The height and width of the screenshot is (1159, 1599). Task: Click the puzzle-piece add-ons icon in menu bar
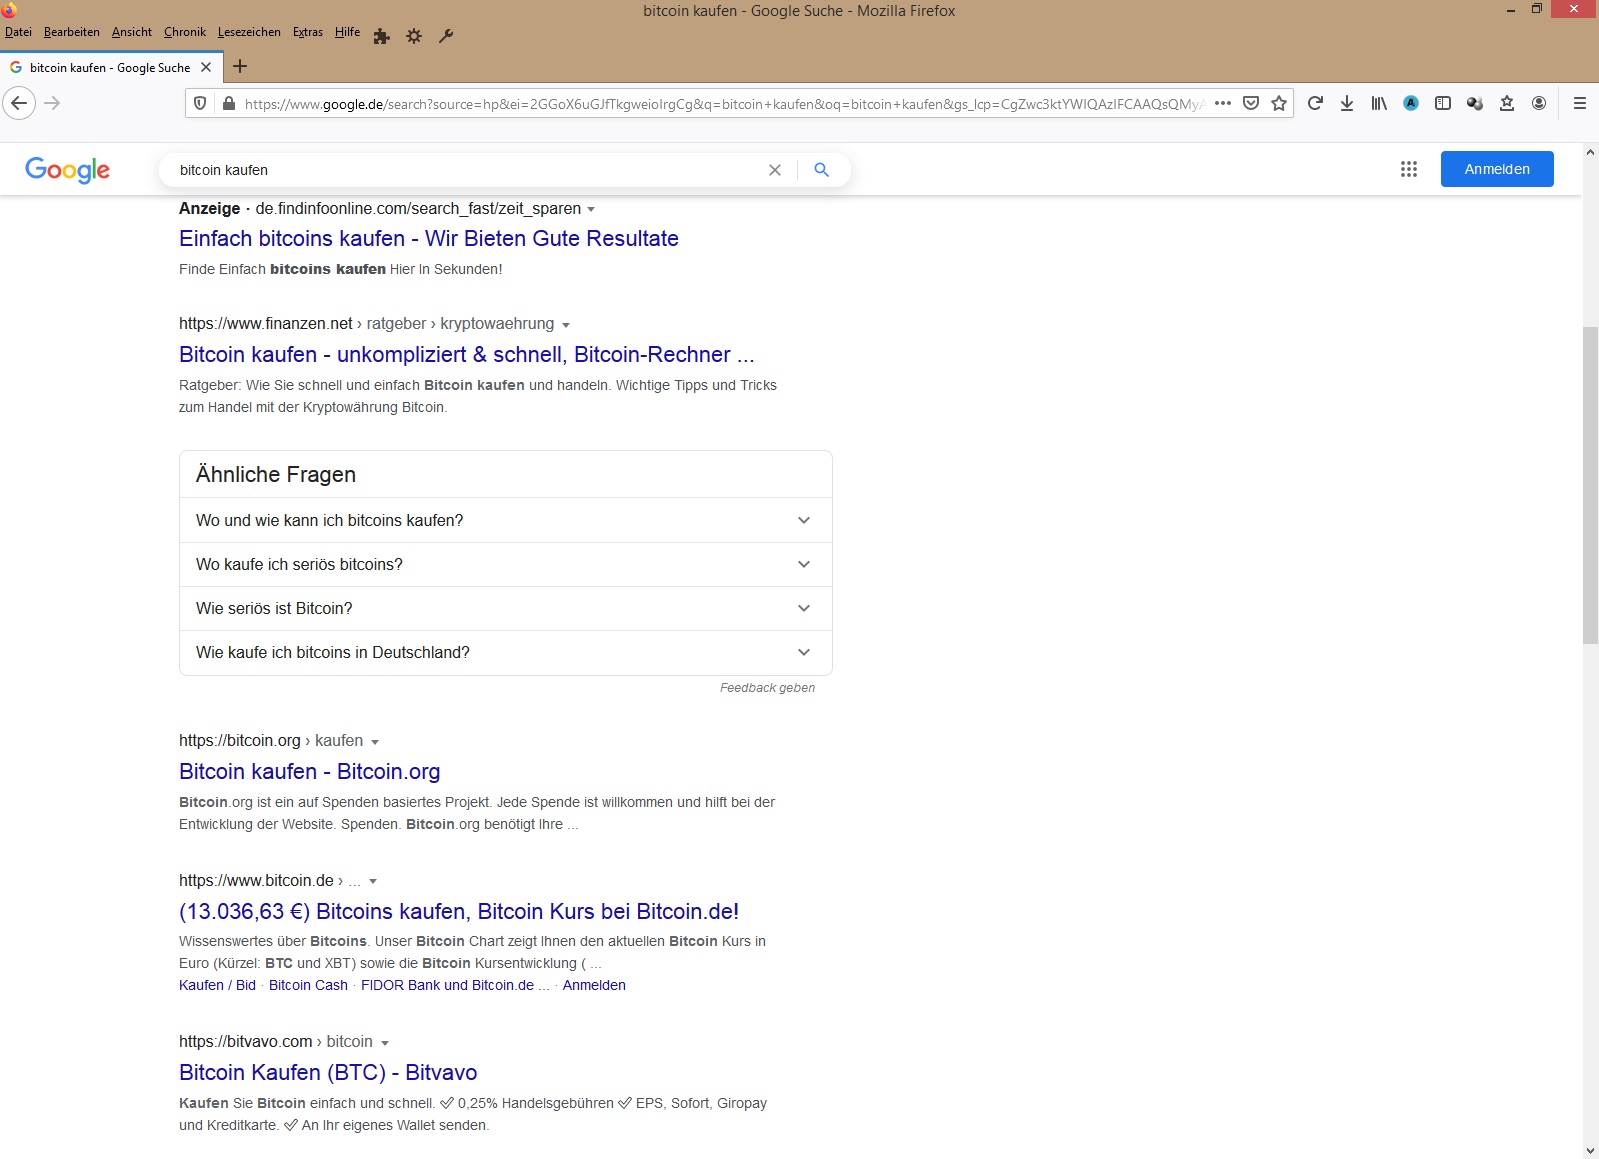[381, 36]
